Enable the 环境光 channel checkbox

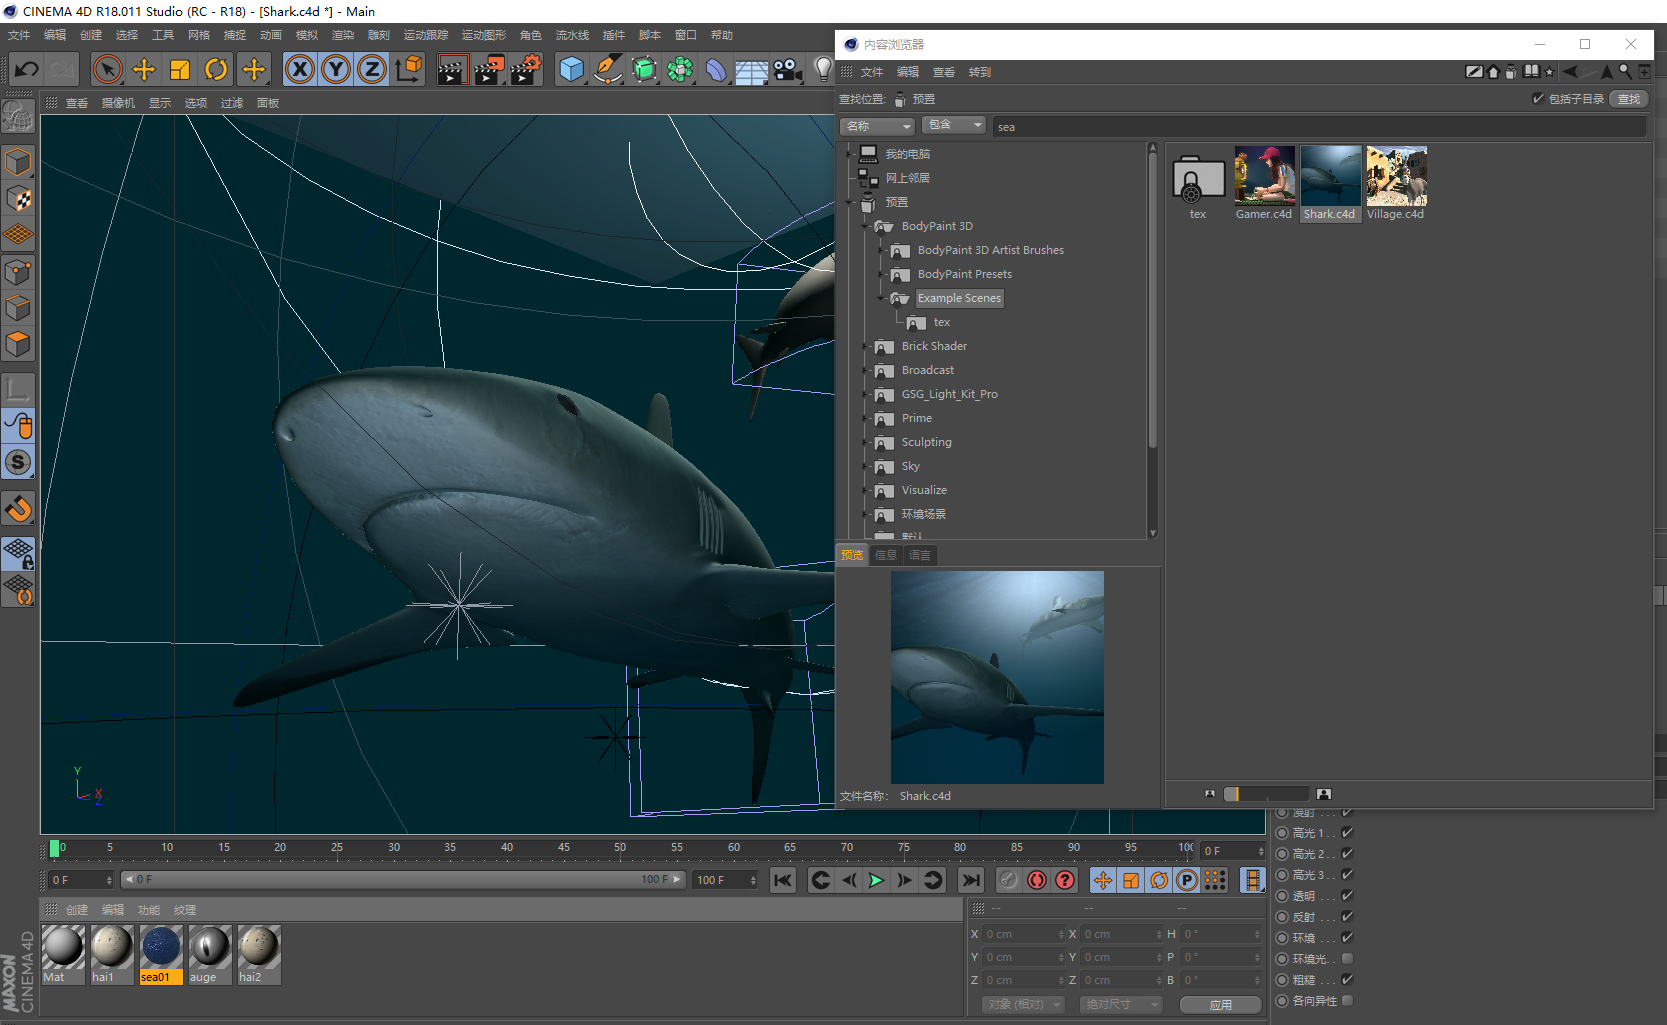click(x=1347, y=959)
